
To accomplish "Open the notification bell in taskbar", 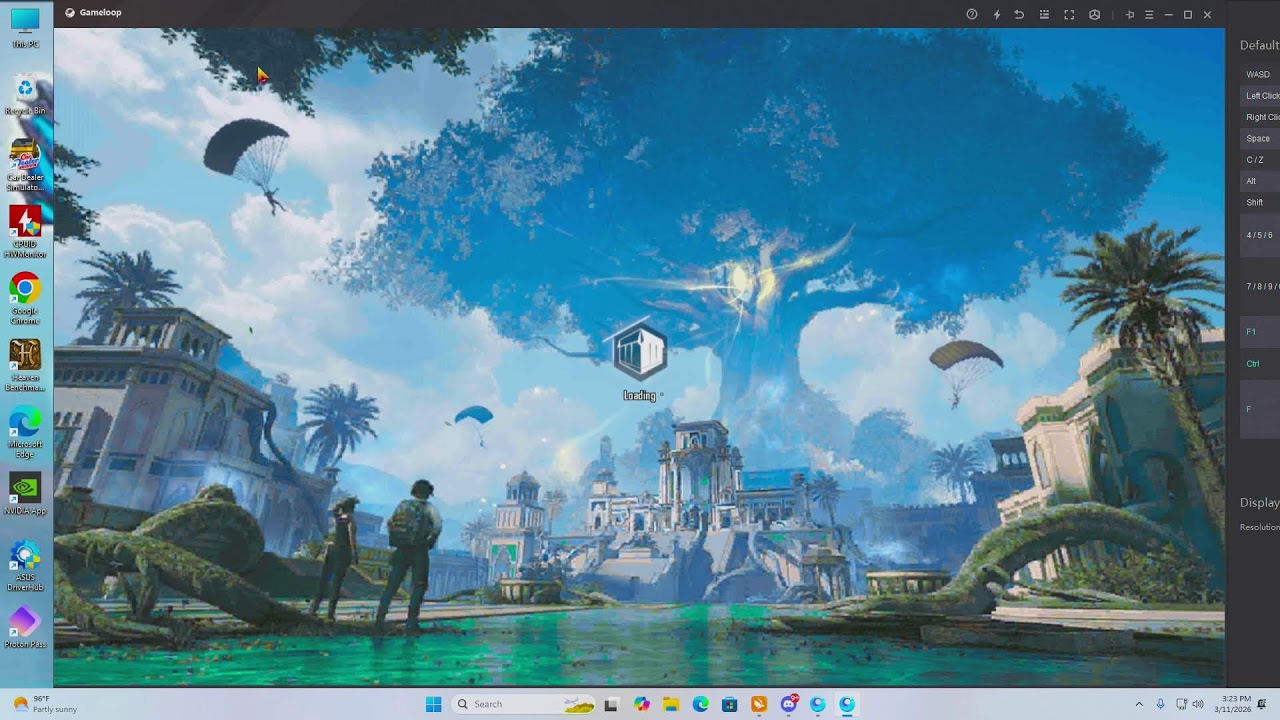I will click(1262, 704).
